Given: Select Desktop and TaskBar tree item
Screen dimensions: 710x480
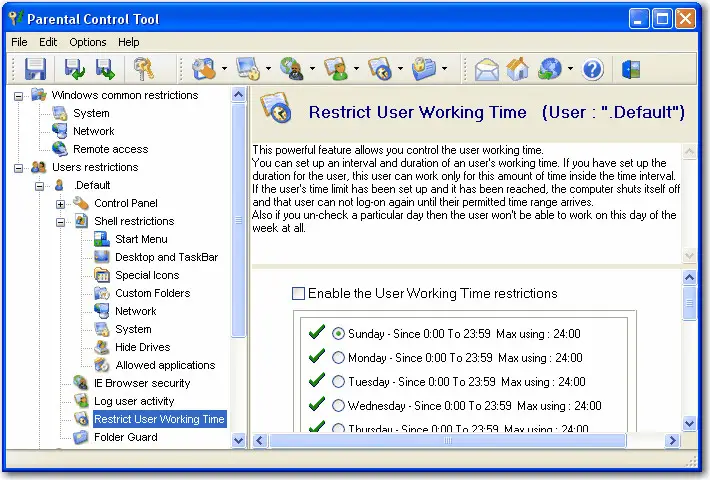Looking at the screenshot, I should pos(166,257).
